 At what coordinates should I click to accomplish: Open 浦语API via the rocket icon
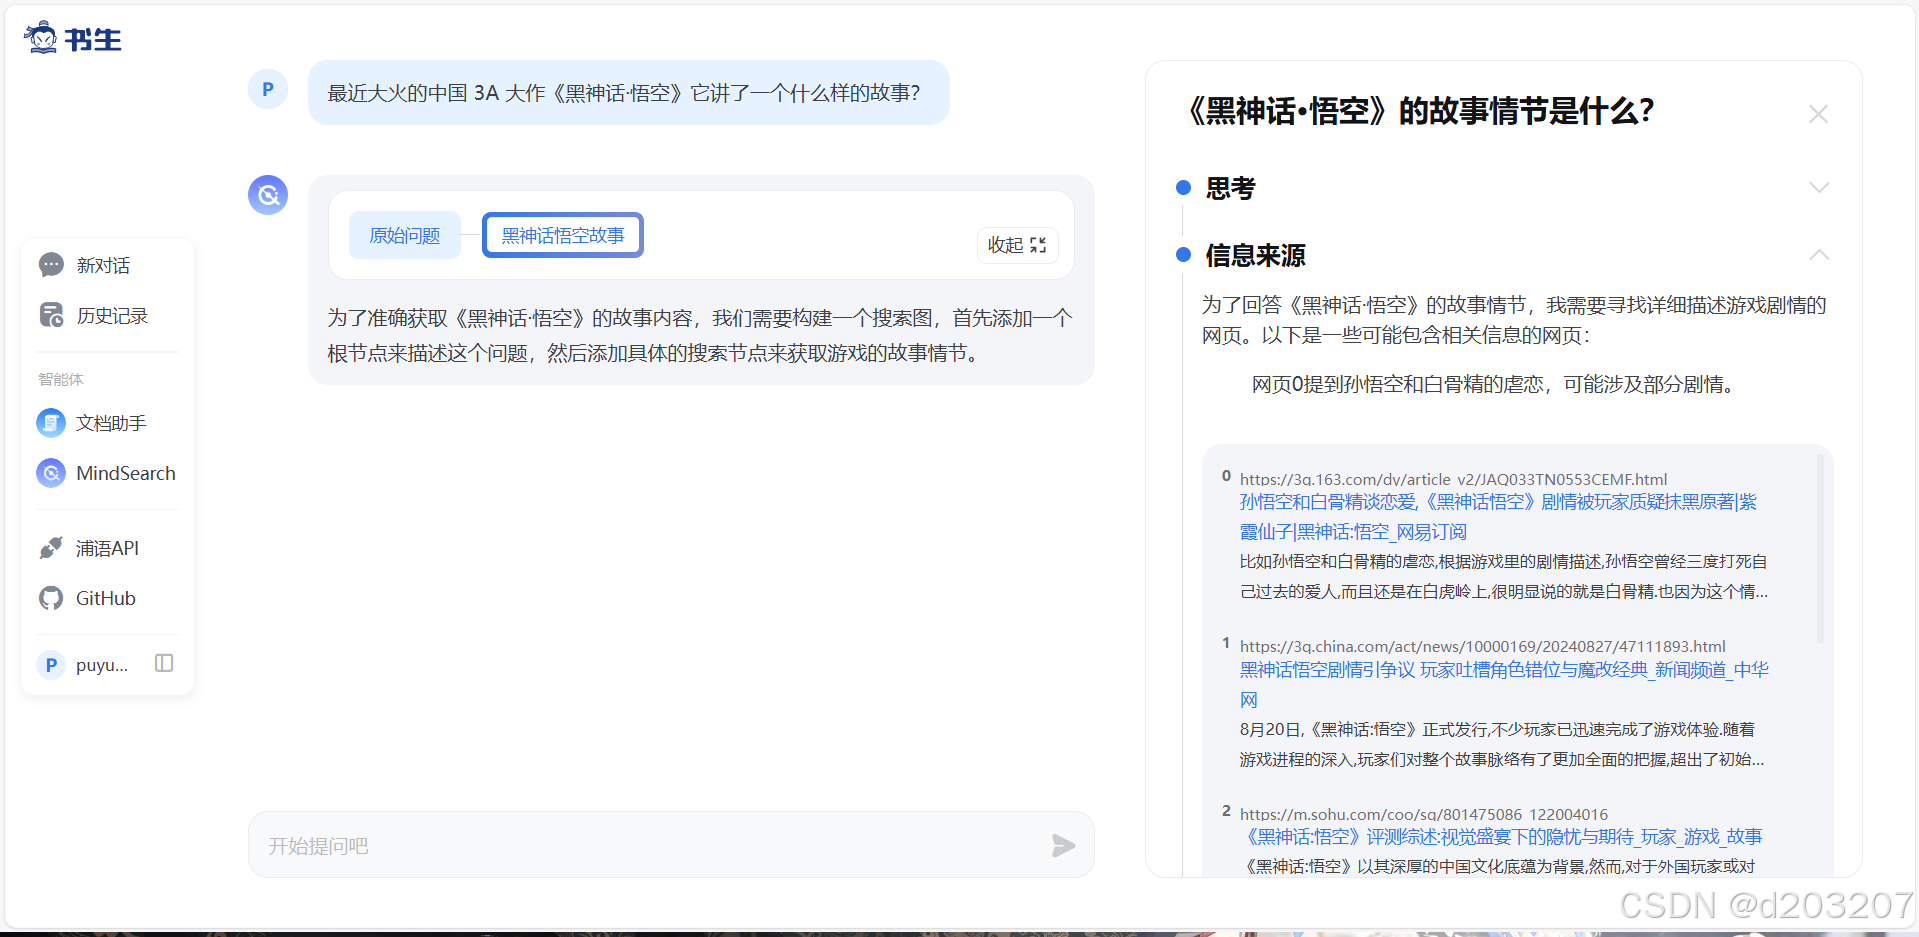pos(50,548)
